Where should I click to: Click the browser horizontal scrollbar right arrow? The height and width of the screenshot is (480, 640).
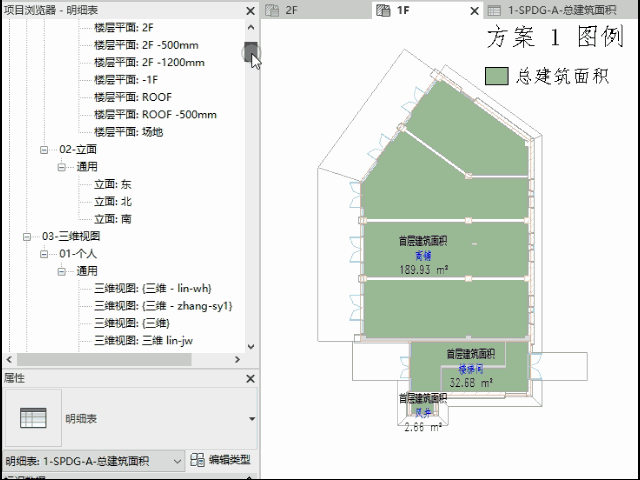click(236, 359)
